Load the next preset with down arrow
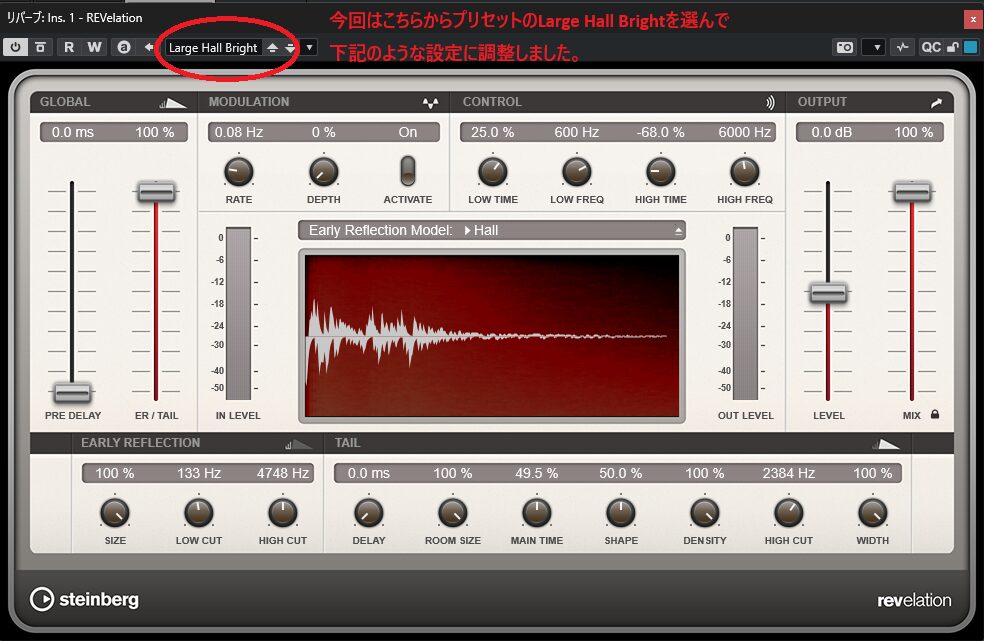 pos(289,48)
